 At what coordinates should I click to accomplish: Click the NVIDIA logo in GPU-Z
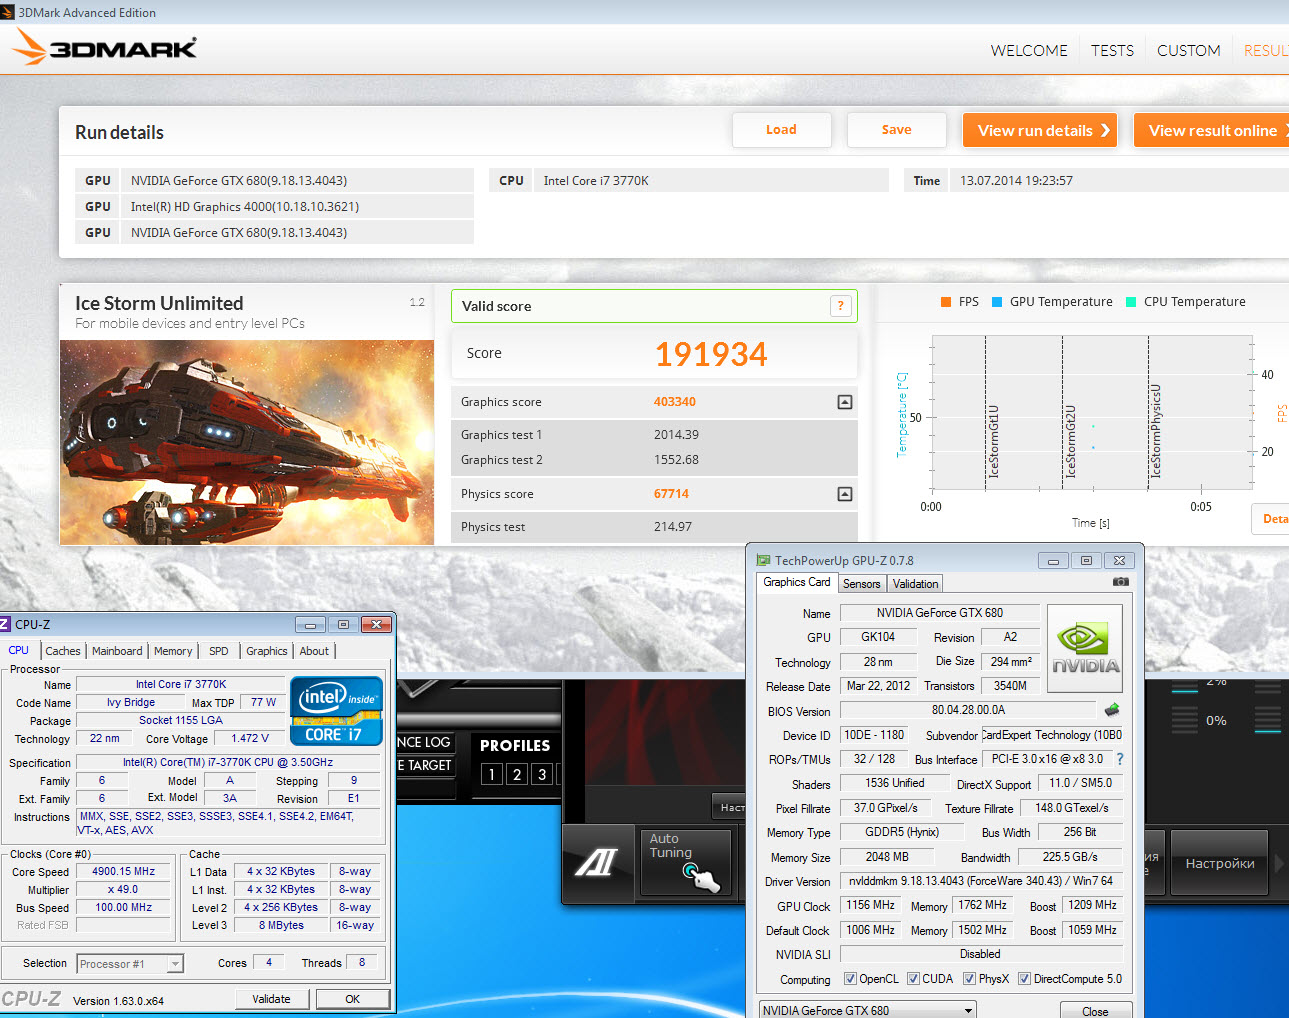click(x=1084, y=648)
